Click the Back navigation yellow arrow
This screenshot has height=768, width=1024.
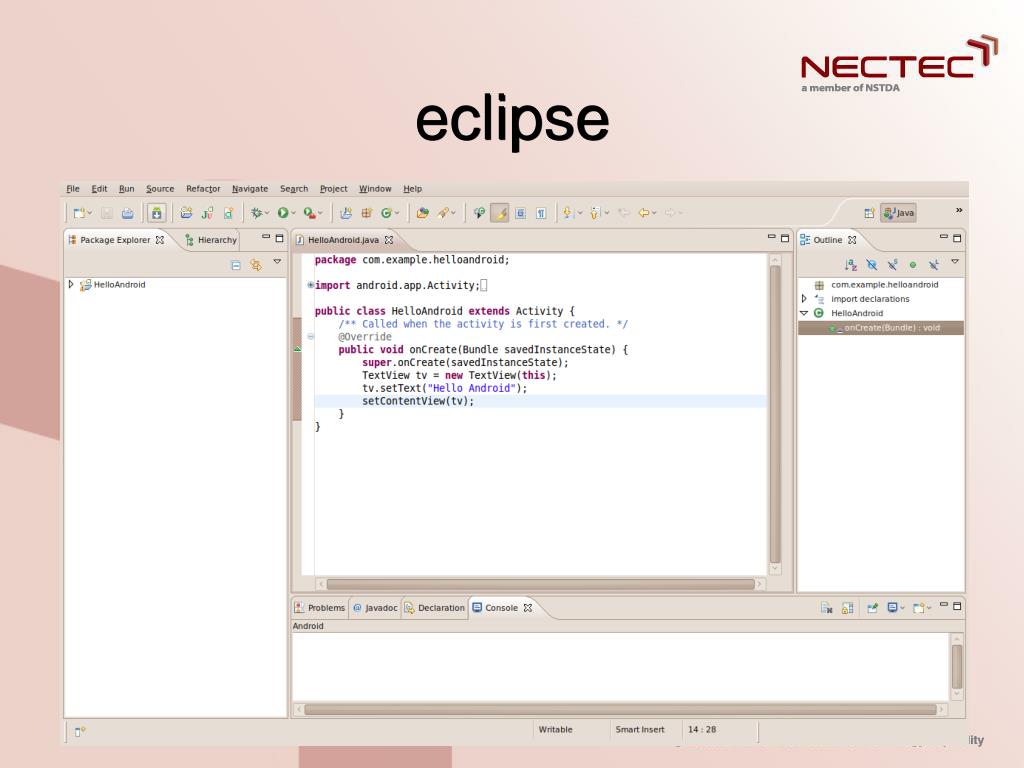pos(643,213)
